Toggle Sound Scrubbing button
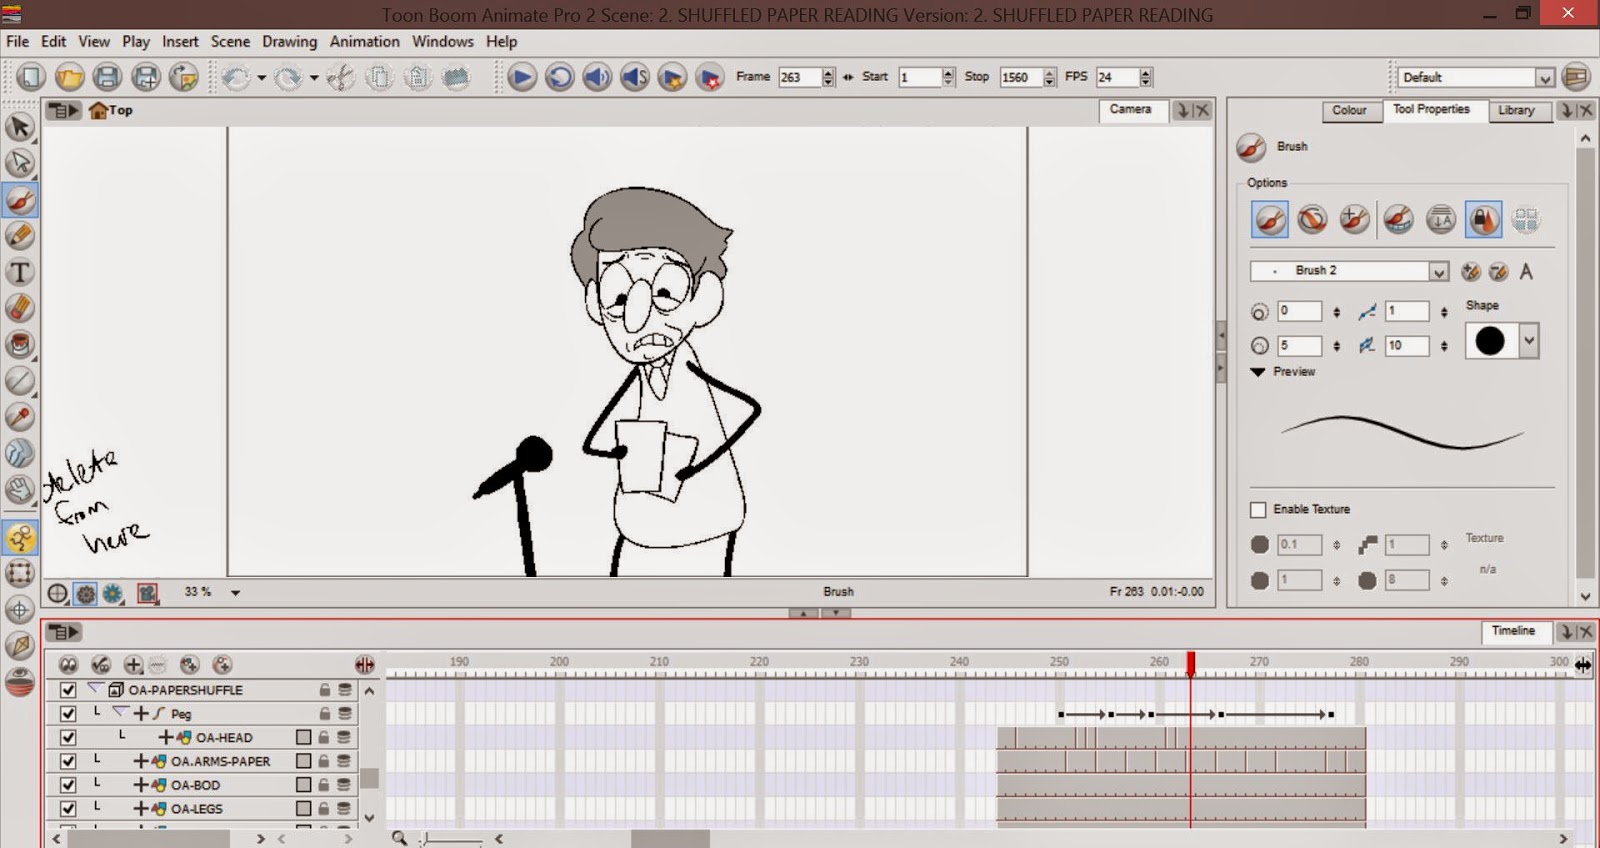The image size is (1600, 848). coord(635,77)
